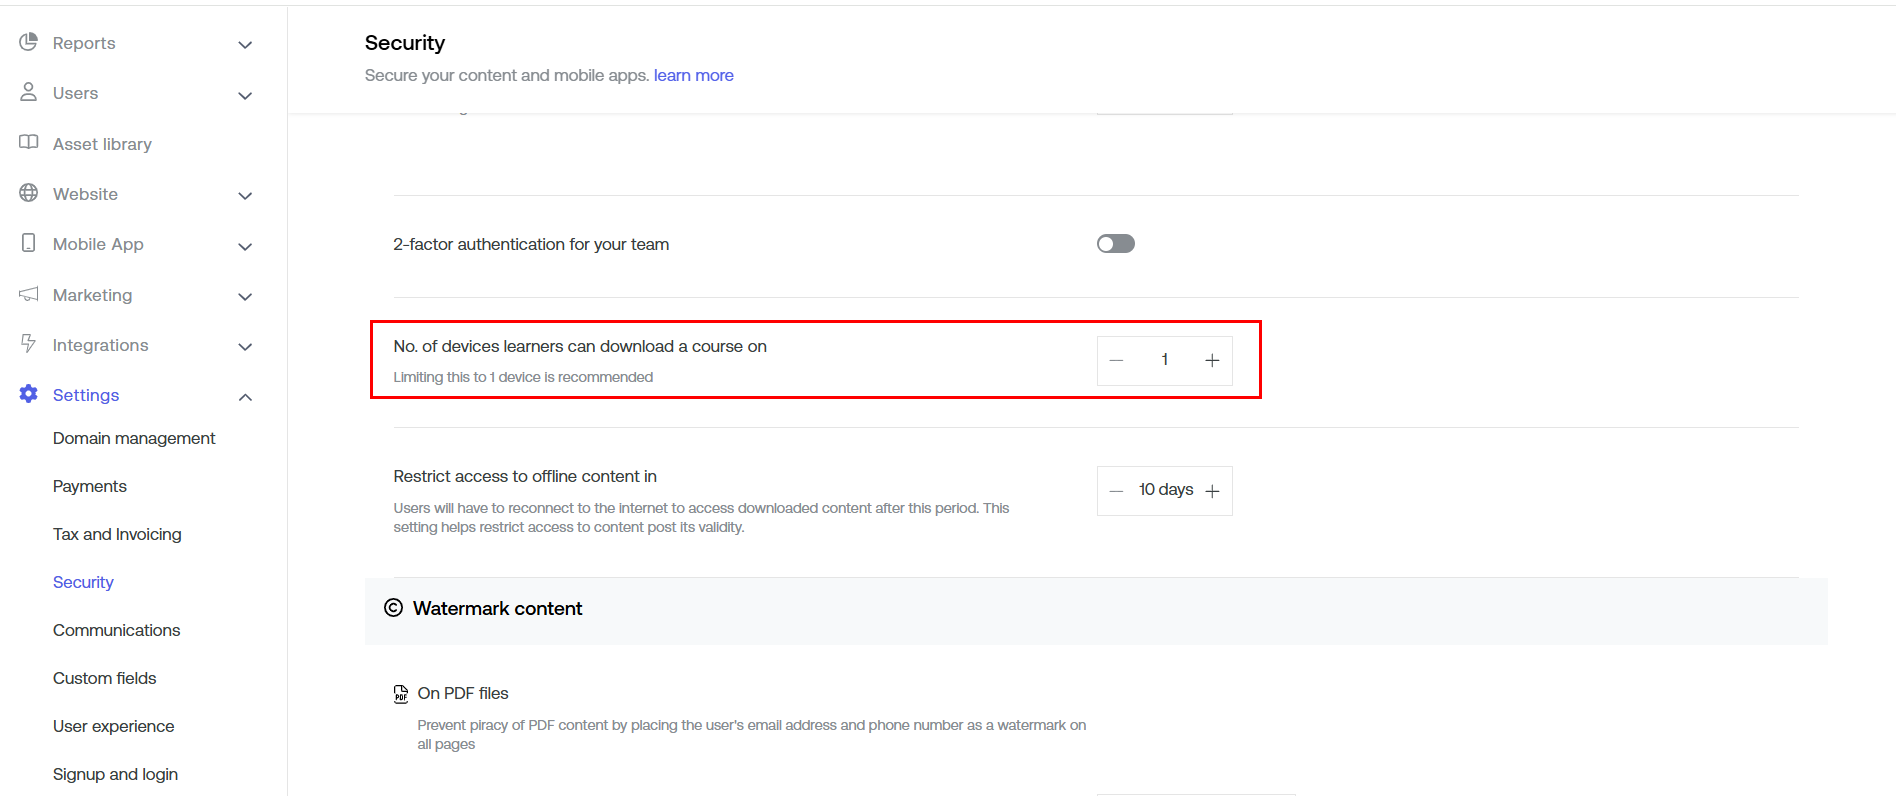This screenshot has height=796, width=1896.
Task: Go to Payments settings page
Action: [x=90, y=486]
